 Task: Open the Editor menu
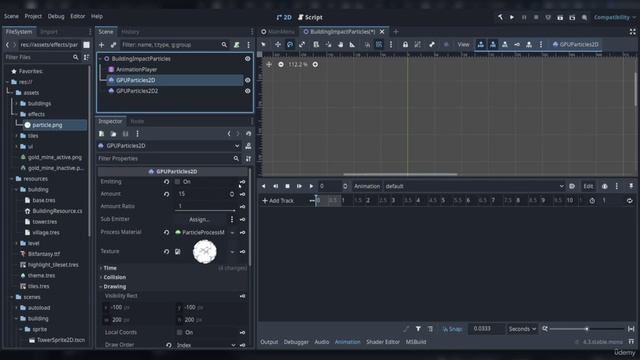click(78, 16)
